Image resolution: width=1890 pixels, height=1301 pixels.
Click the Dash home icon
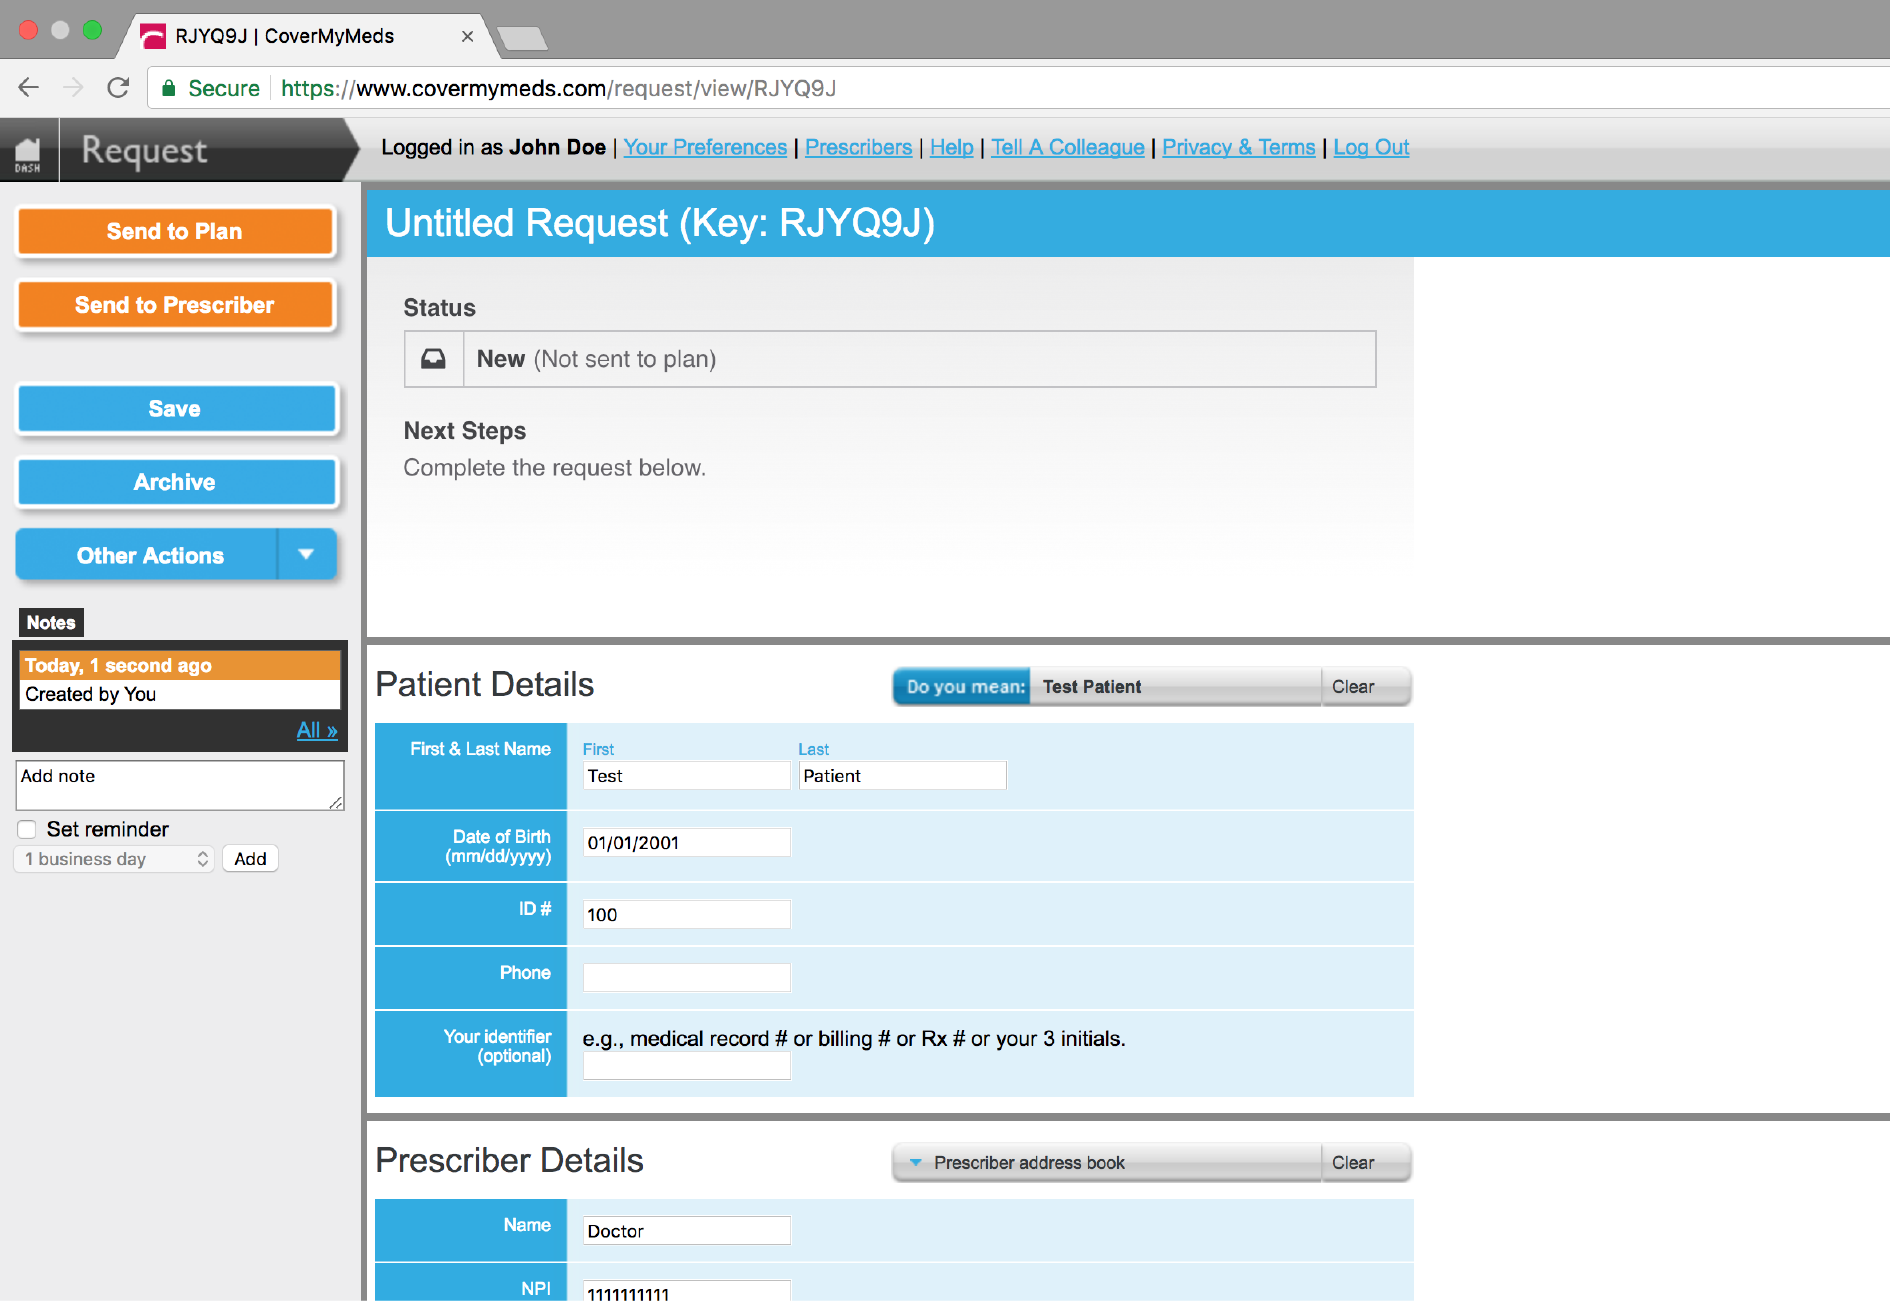click(28, 153)
